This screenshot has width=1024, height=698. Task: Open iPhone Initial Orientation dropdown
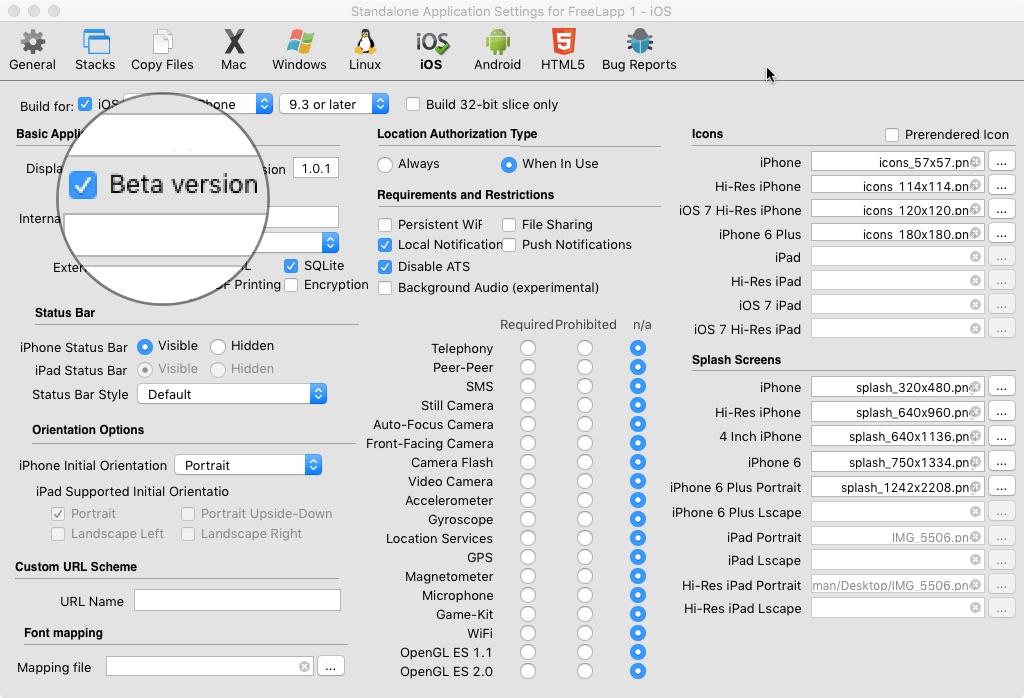(247, 465)
